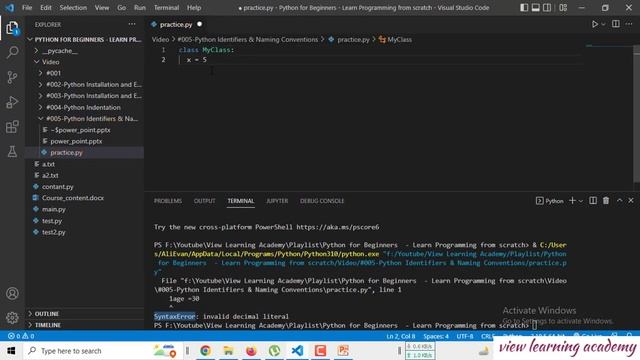
Task: Open the Help menu
Action: (x=194, y=8)
